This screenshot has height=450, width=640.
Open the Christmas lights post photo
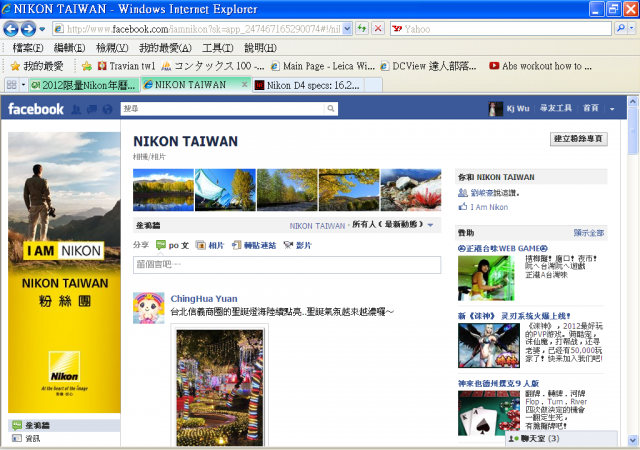pyautogui.click(x=220, y=386)
